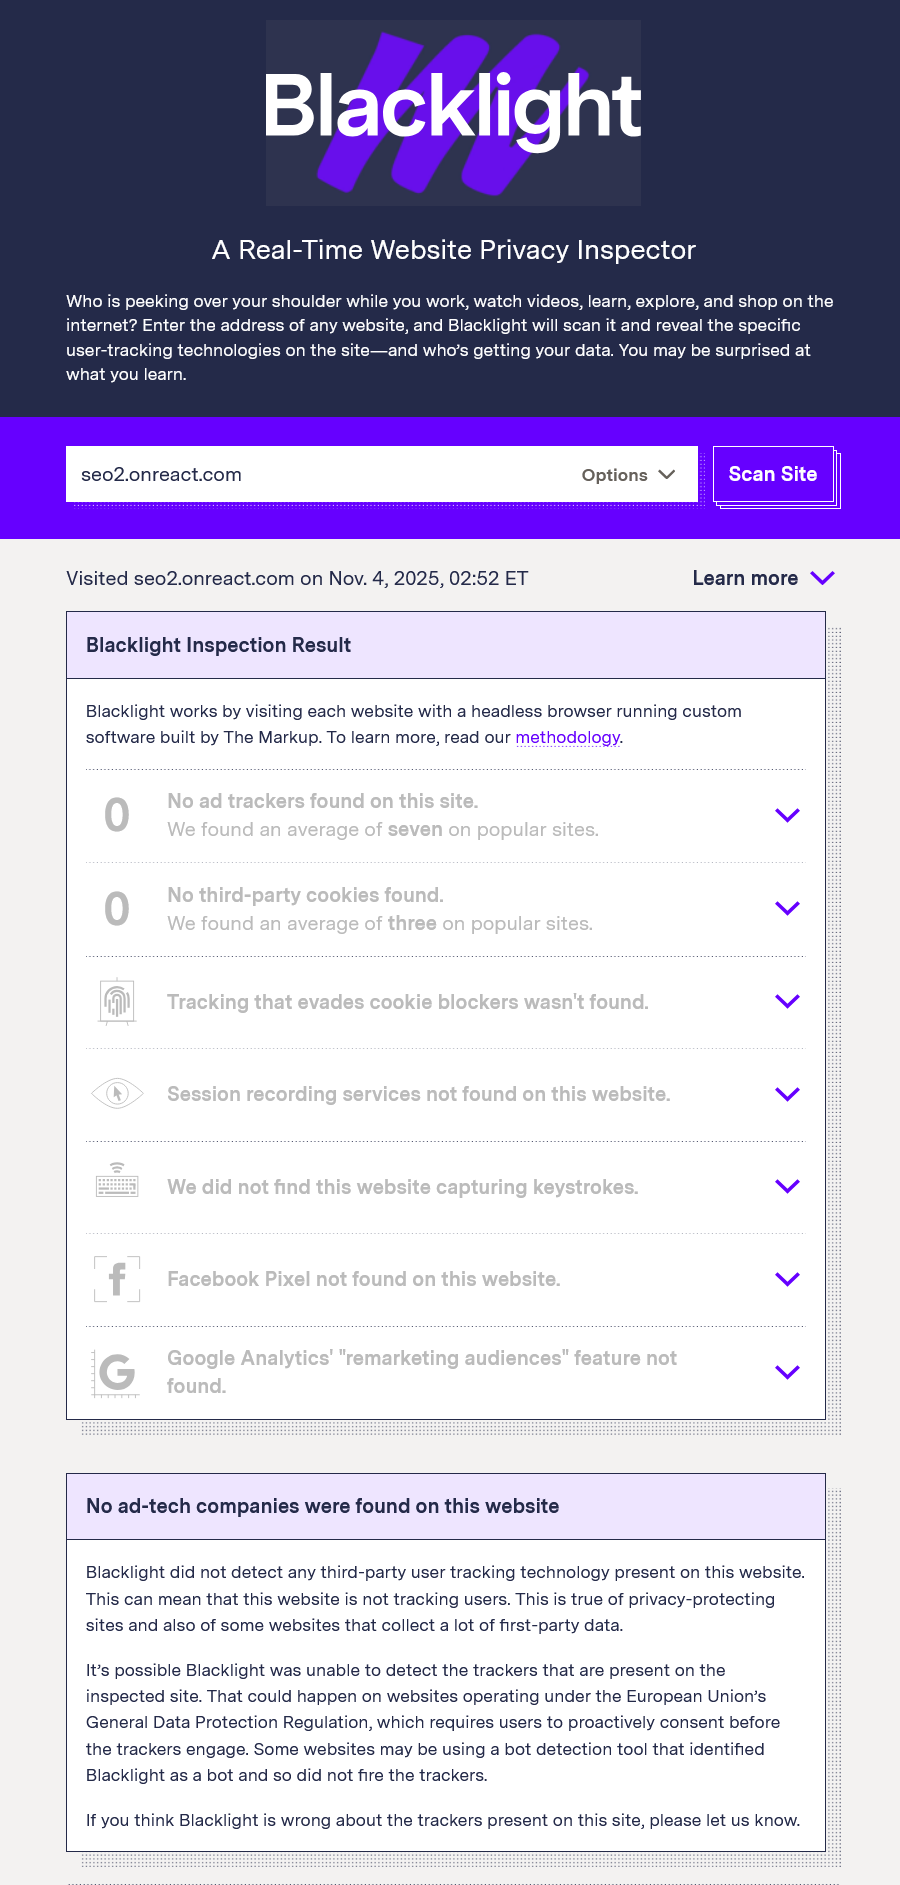Screen dimensions: 900x1885
Task: Click the Blacklight logo
Action: [x=453, y=113]
